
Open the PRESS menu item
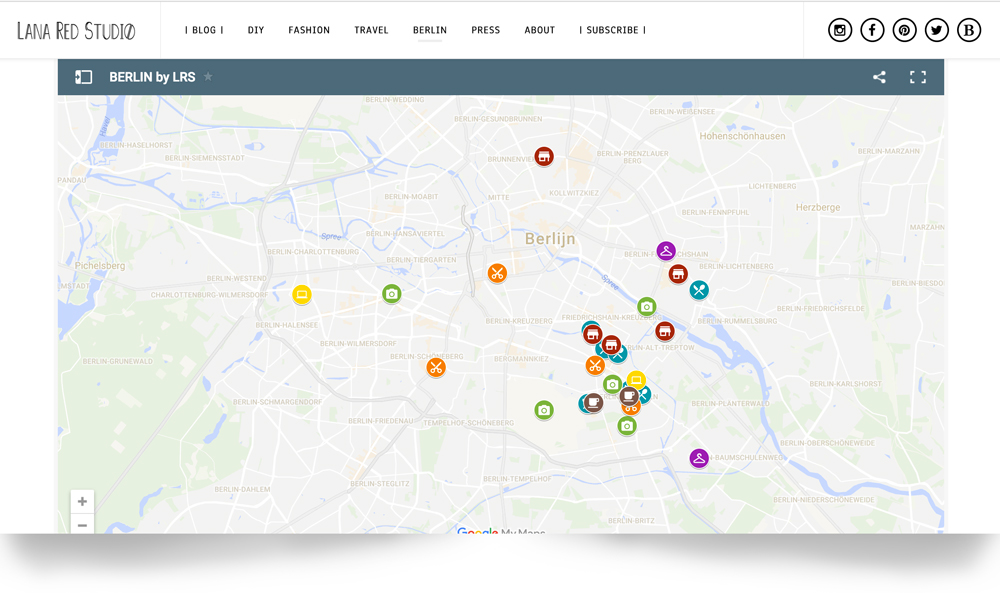(x=485, y=30)
